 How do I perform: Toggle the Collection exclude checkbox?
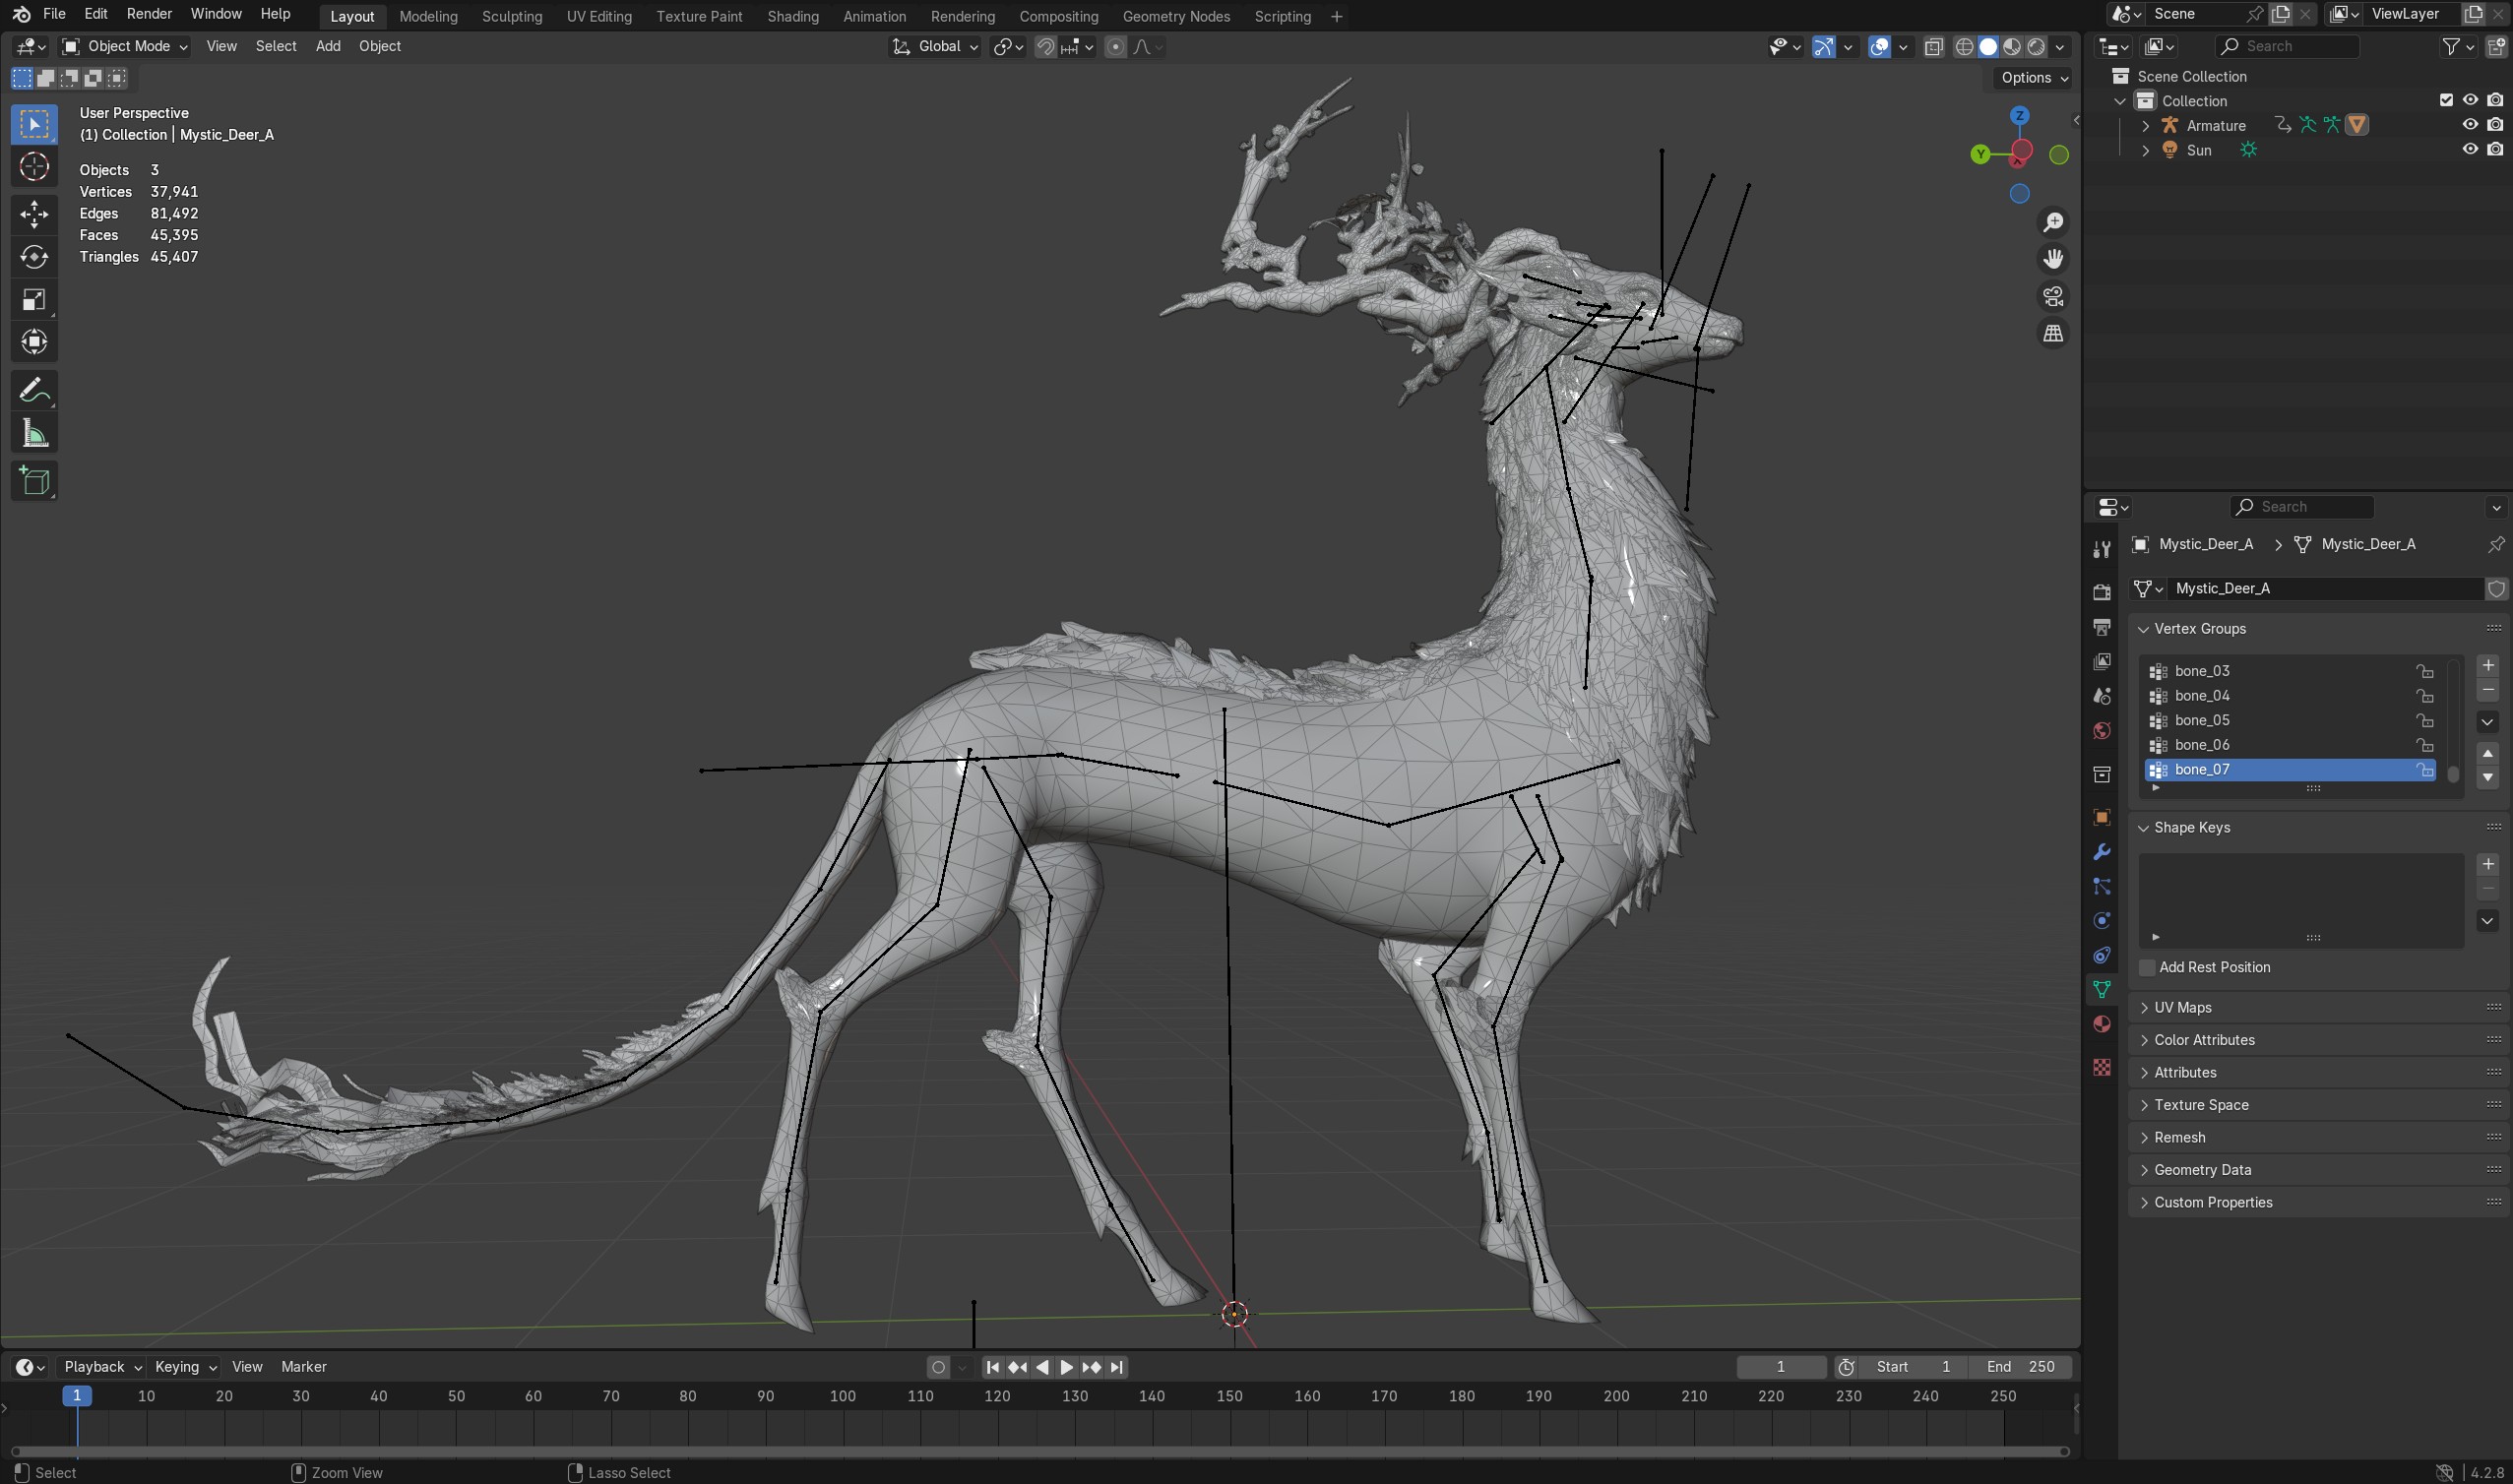pos(2445,100)
